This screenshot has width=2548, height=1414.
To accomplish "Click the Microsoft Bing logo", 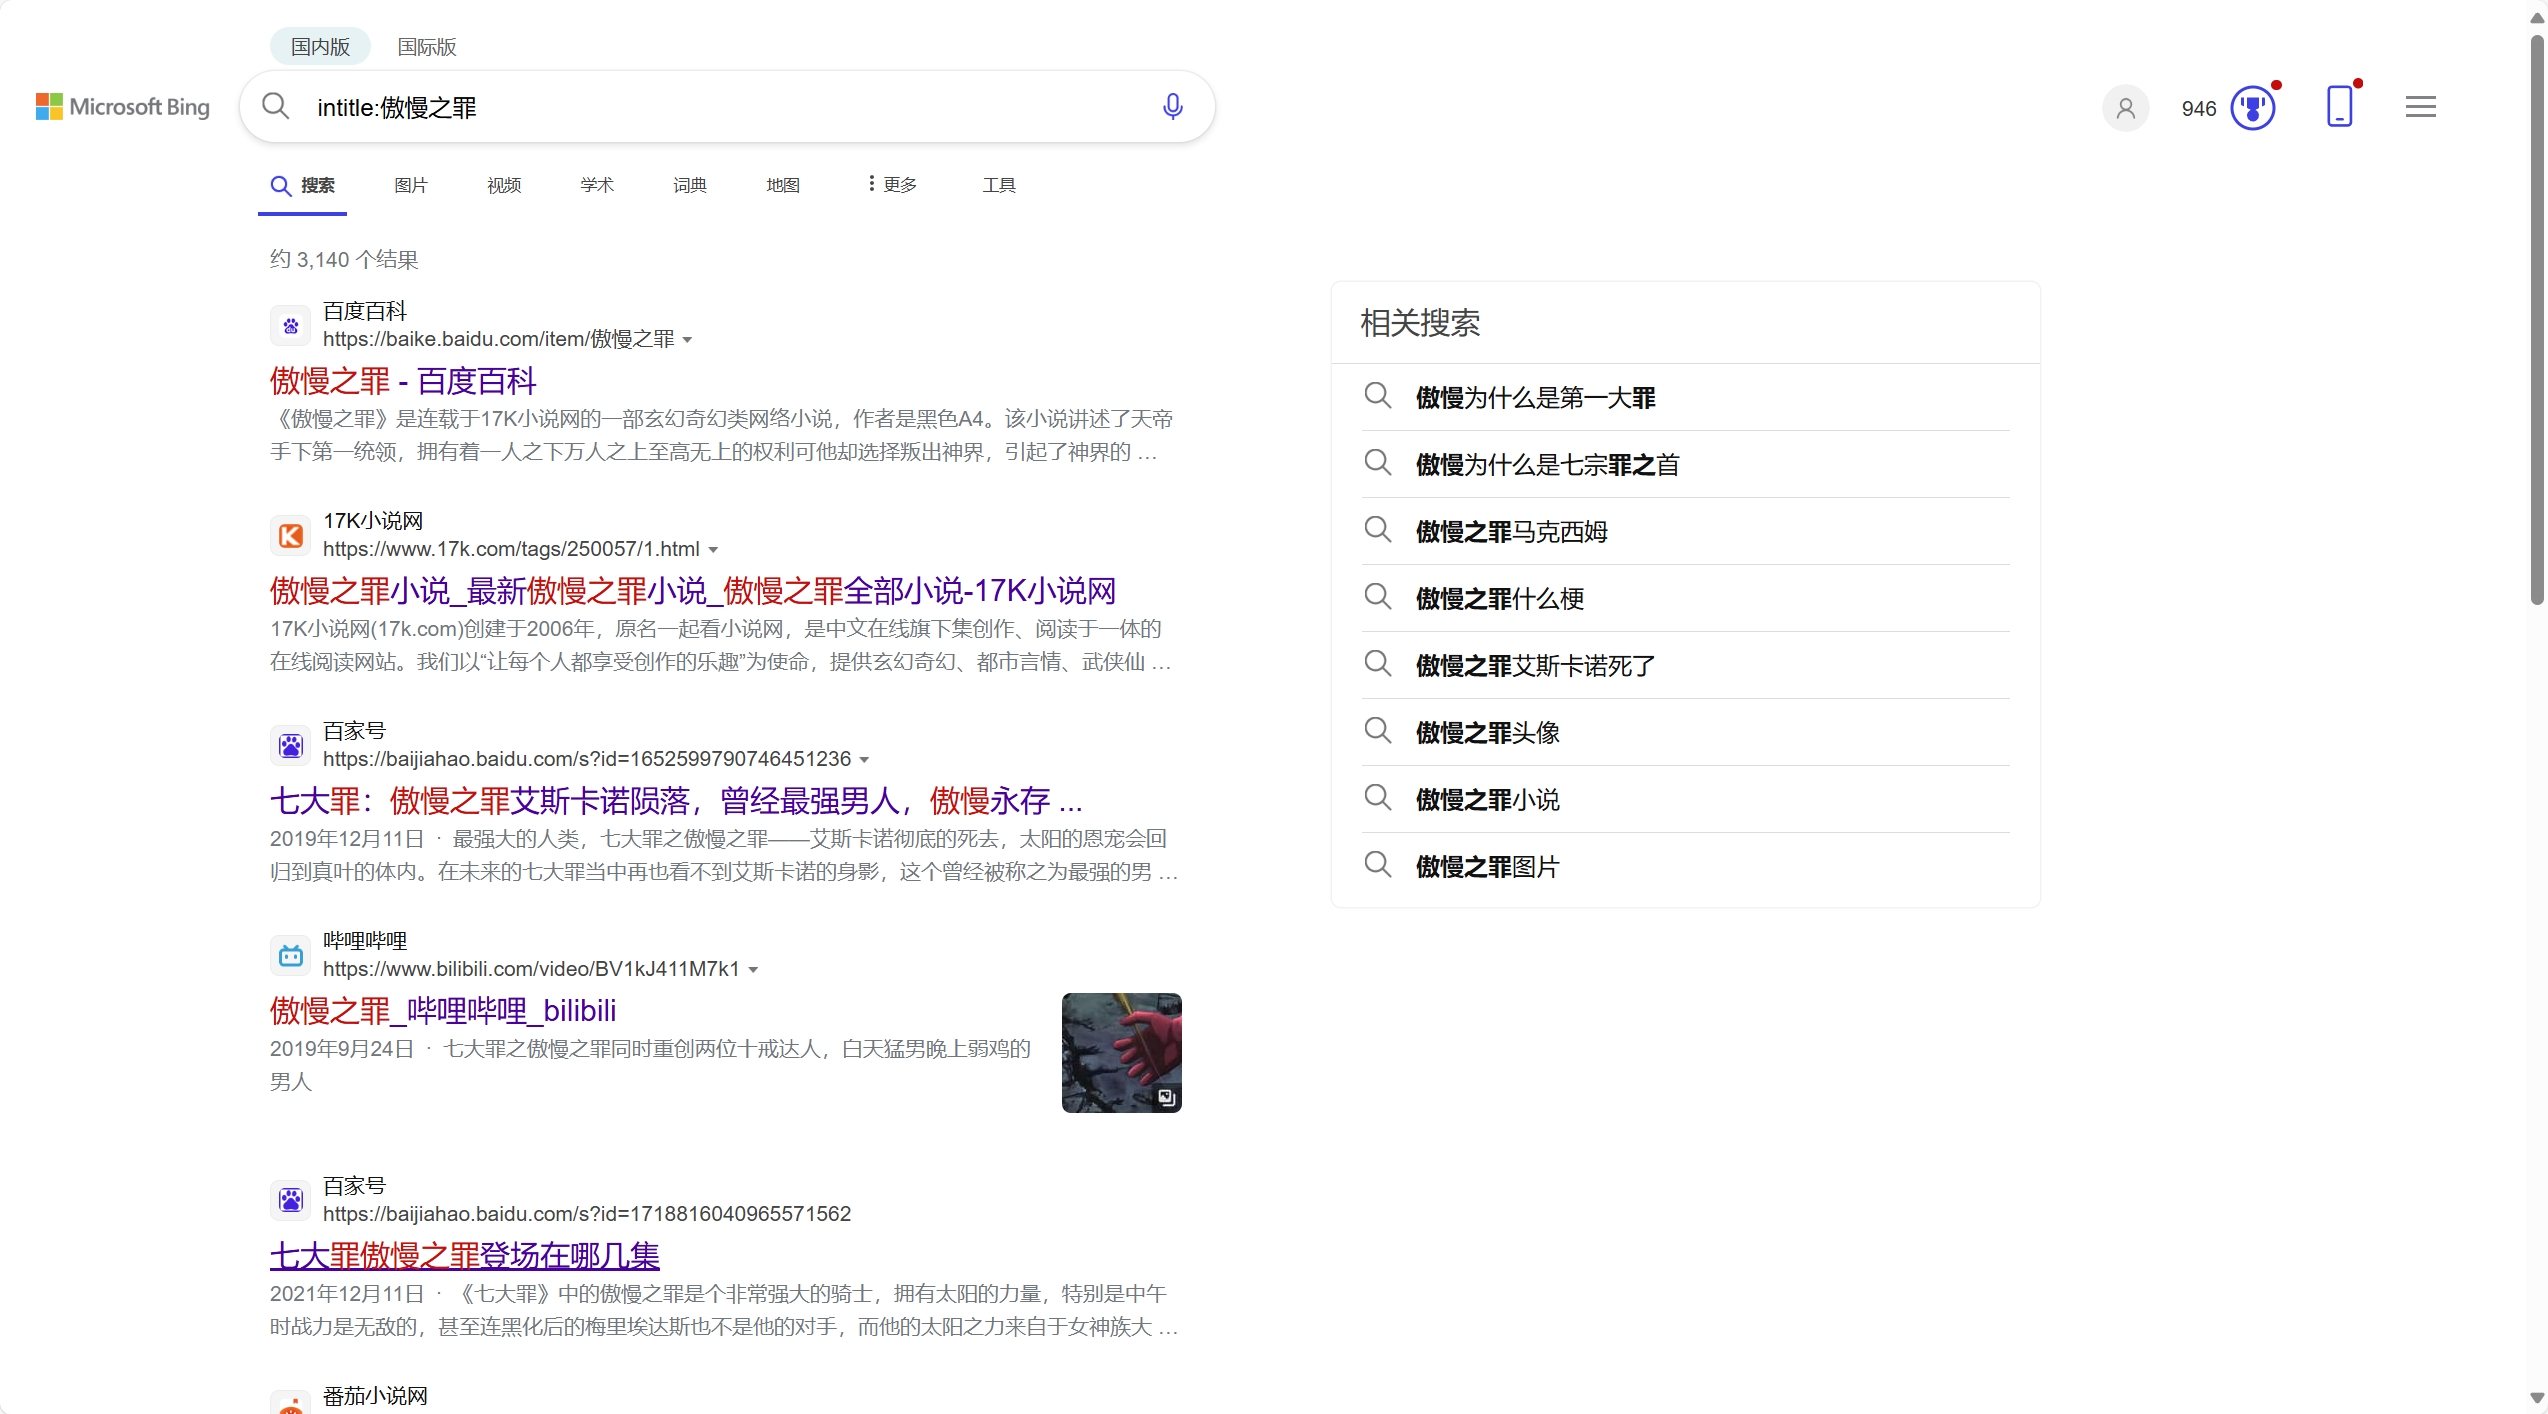I will [x=123, y=107].
